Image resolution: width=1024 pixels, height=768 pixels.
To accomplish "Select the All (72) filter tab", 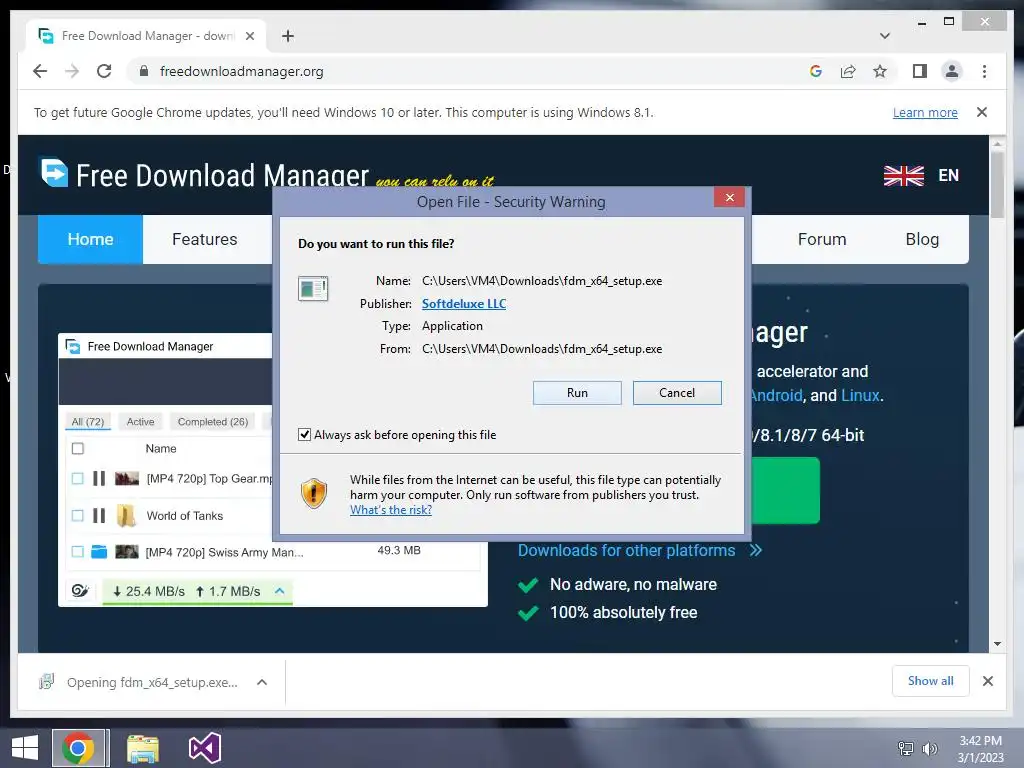I will coord(88,422).
